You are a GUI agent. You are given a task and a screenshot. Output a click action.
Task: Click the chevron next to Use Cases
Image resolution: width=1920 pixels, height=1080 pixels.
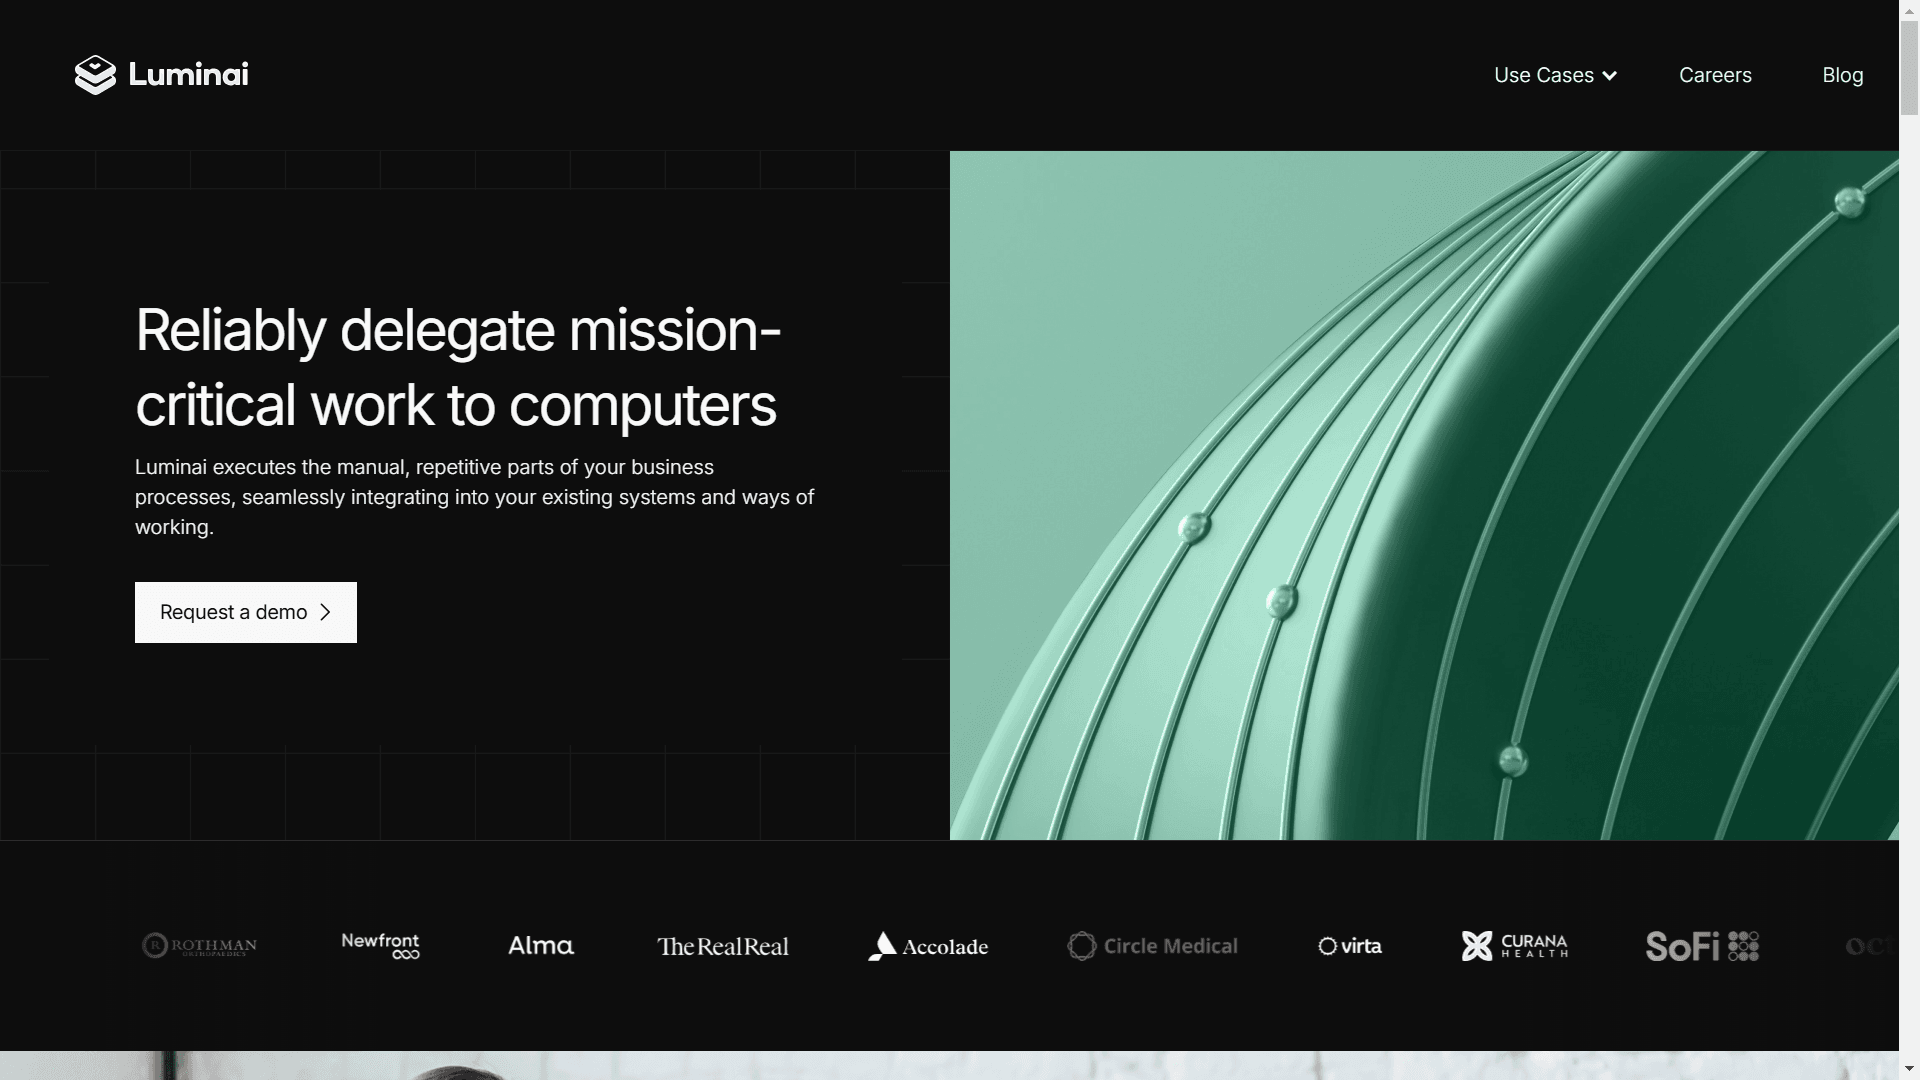click(1609, 76)
